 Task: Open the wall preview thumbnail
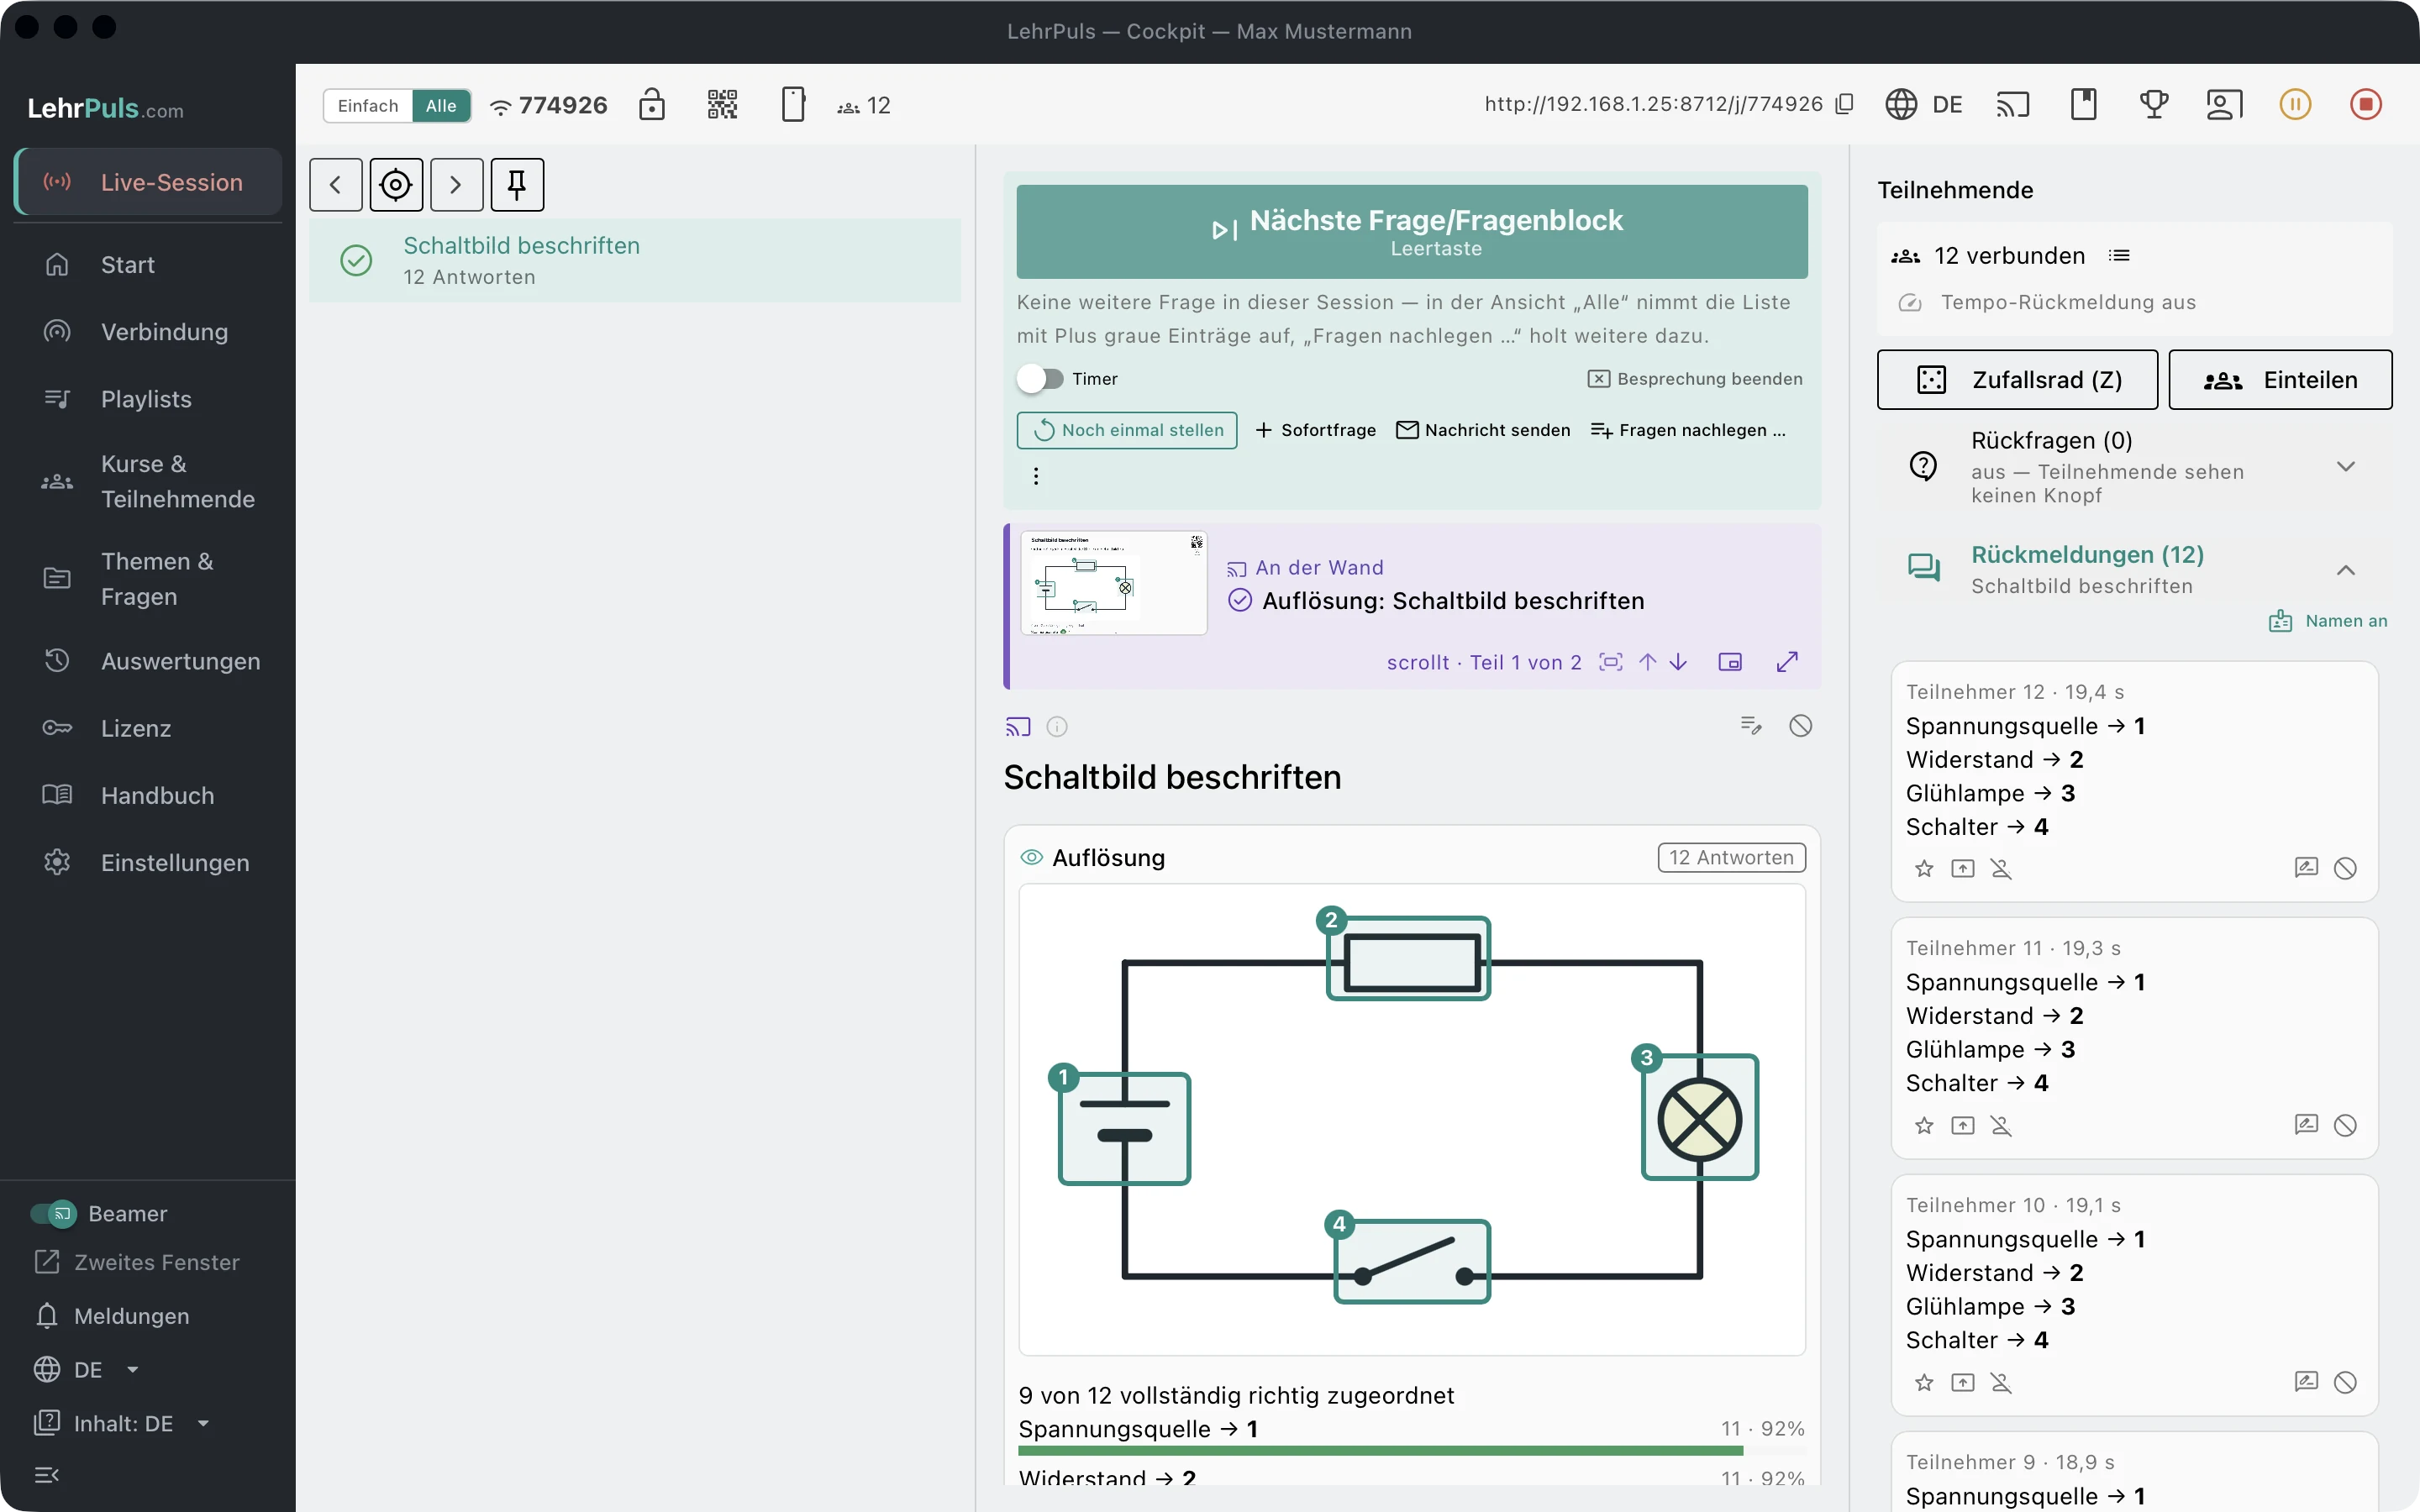coord(1114,583)
